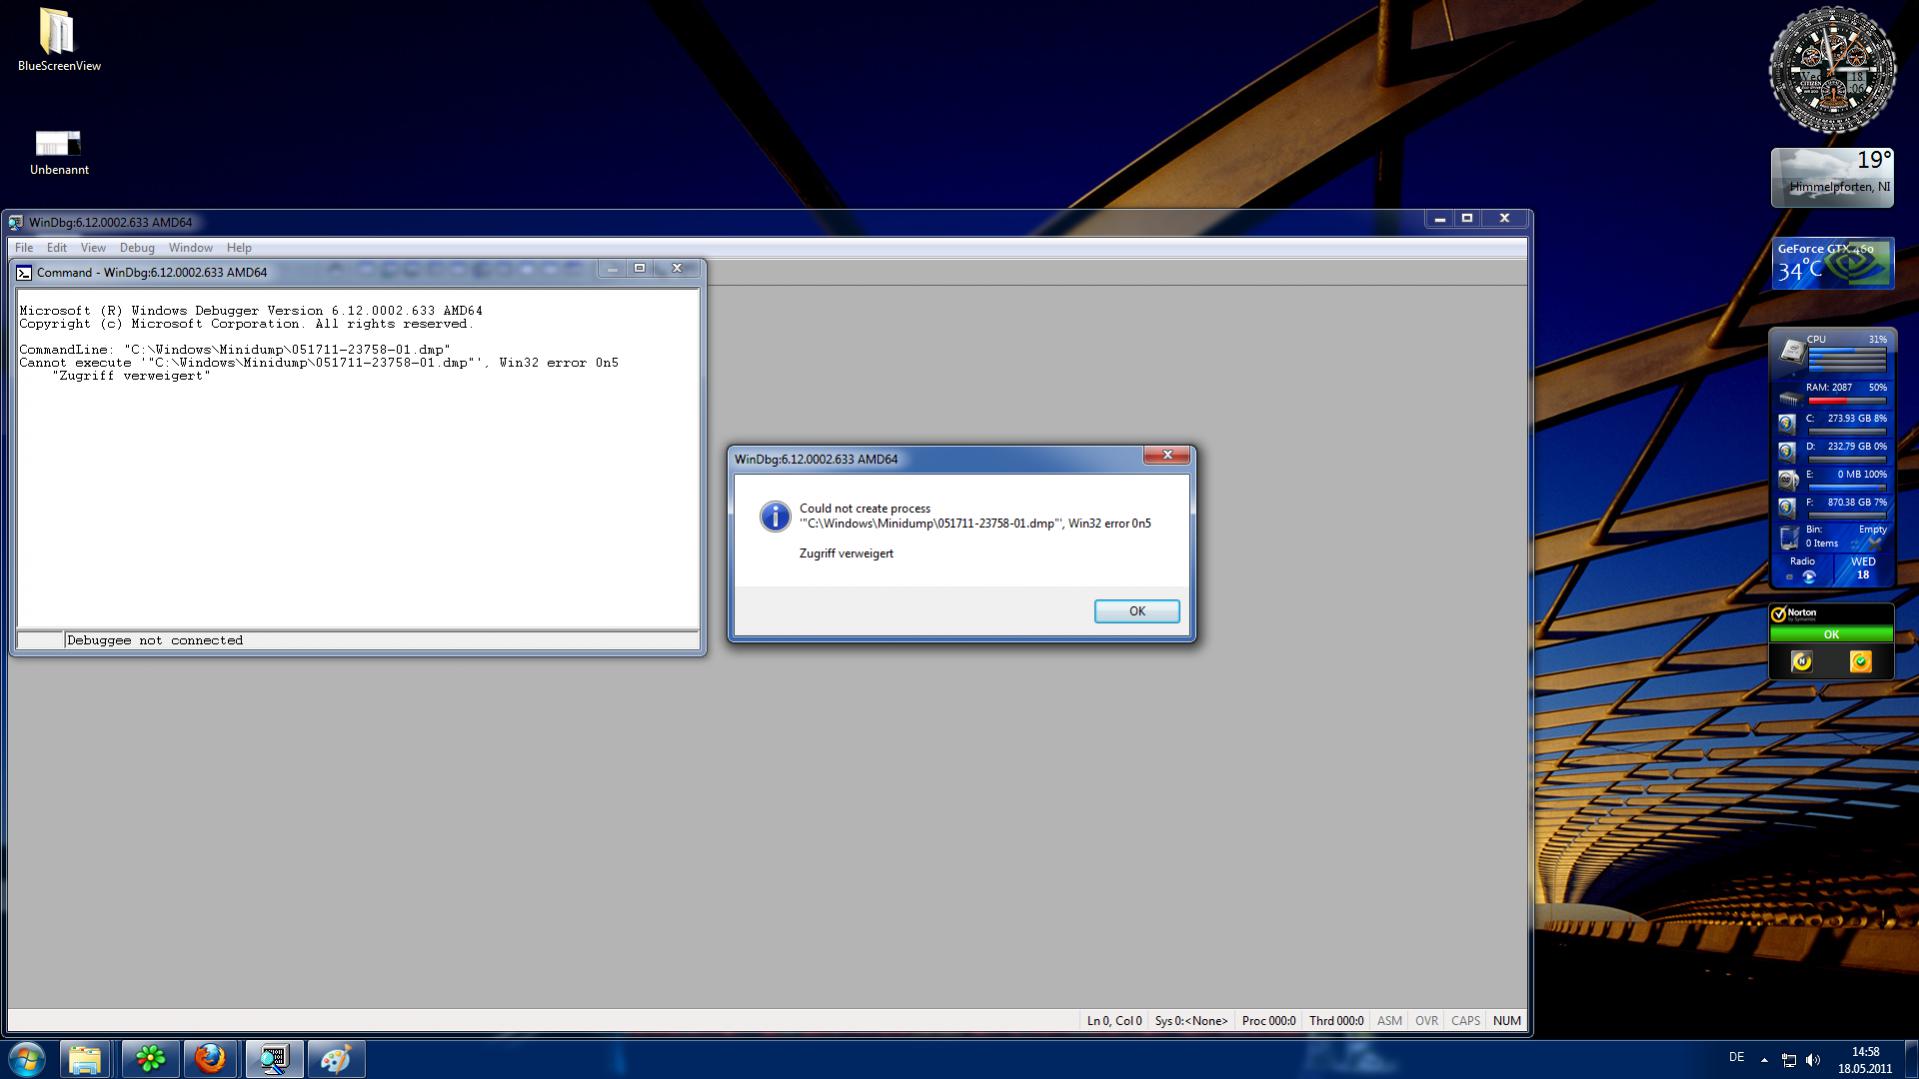The image size is (1919, 1079).
Task: Click the RAM usage bar
Action: 1846,401
